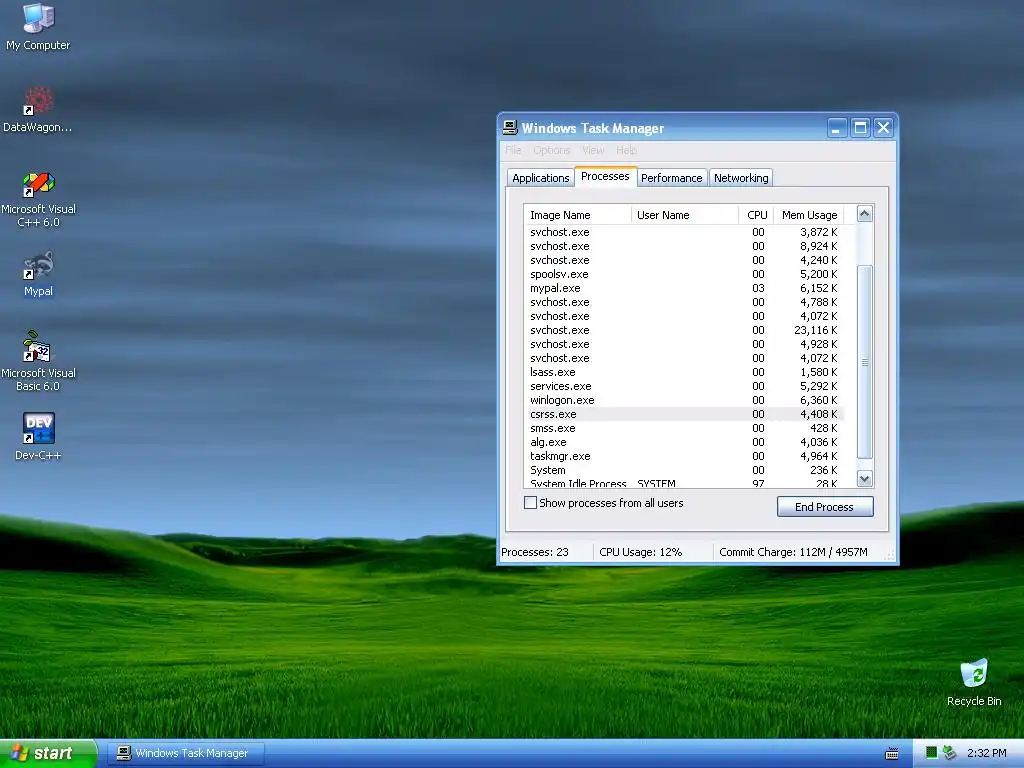Select the System process row
The height and width of the screenshot is (768, 1024).
(x=684, y=470)
